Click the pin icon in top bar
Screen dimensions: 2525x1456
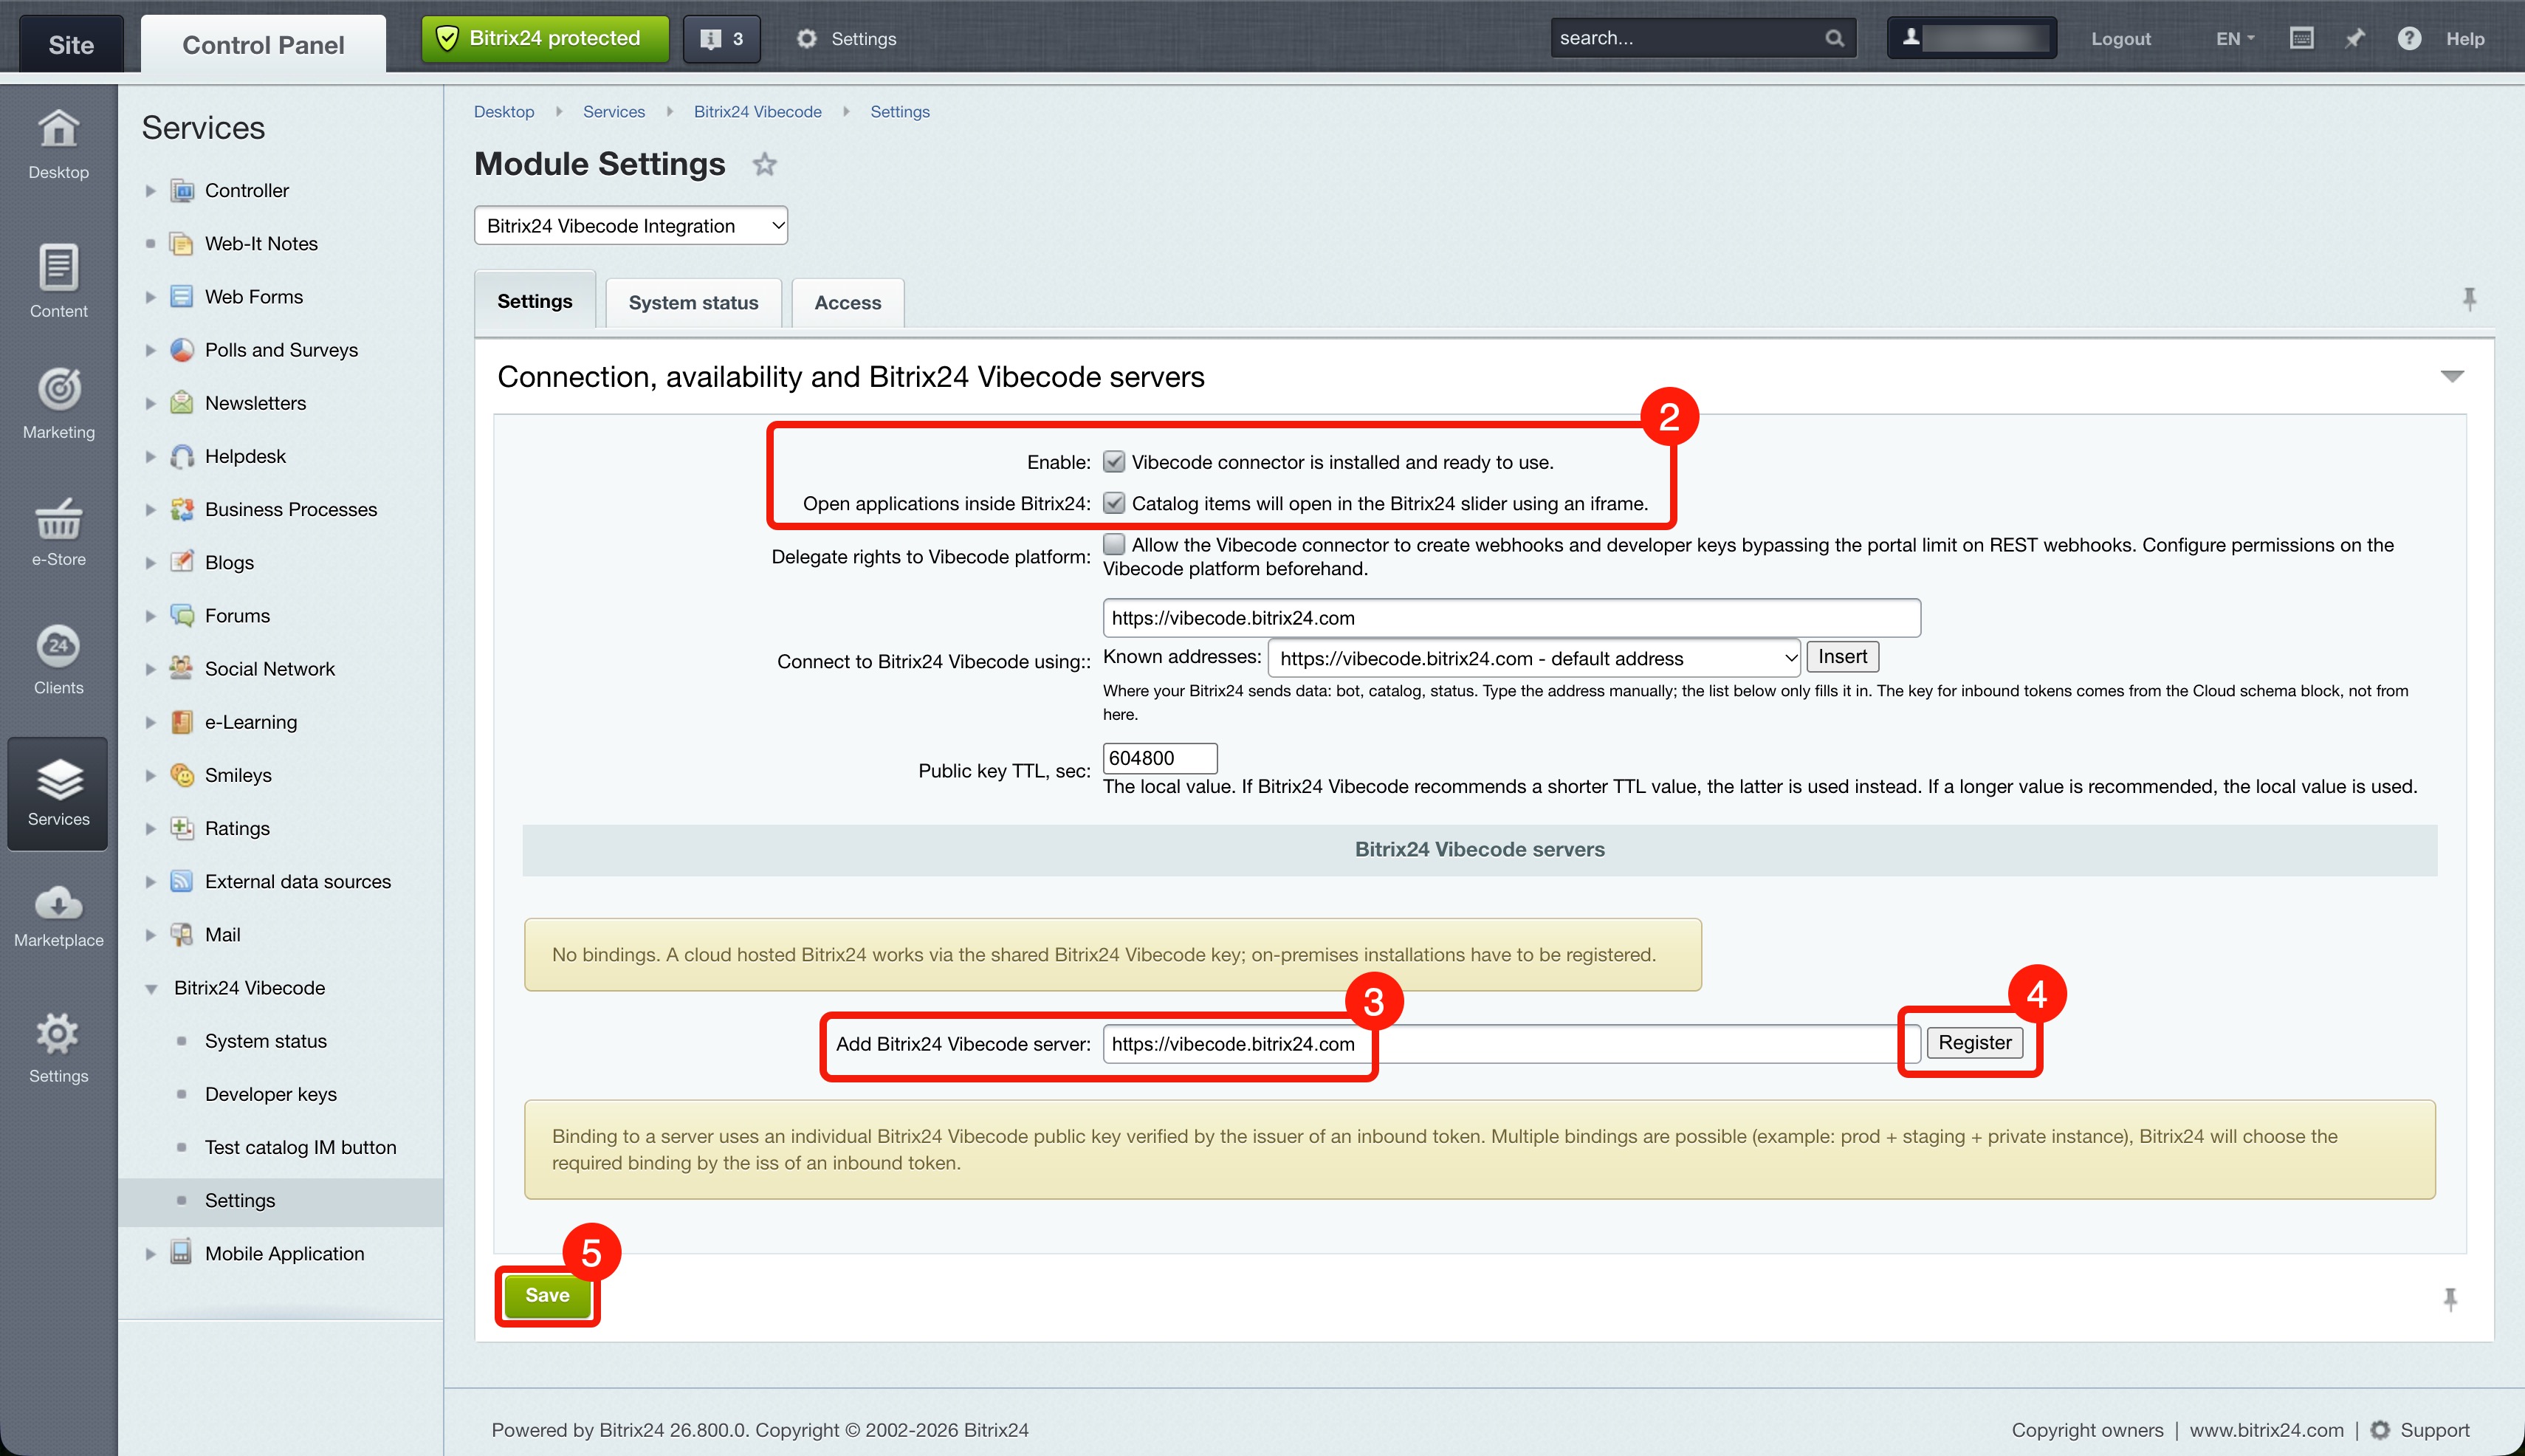tap(2355, 38)
